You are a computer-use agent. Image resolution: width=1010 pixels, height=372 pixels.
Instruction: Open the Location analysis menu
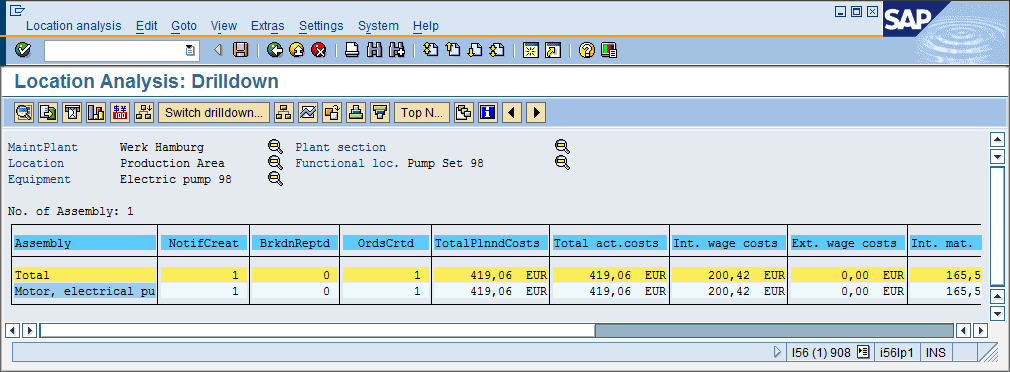tap(73, 26)
